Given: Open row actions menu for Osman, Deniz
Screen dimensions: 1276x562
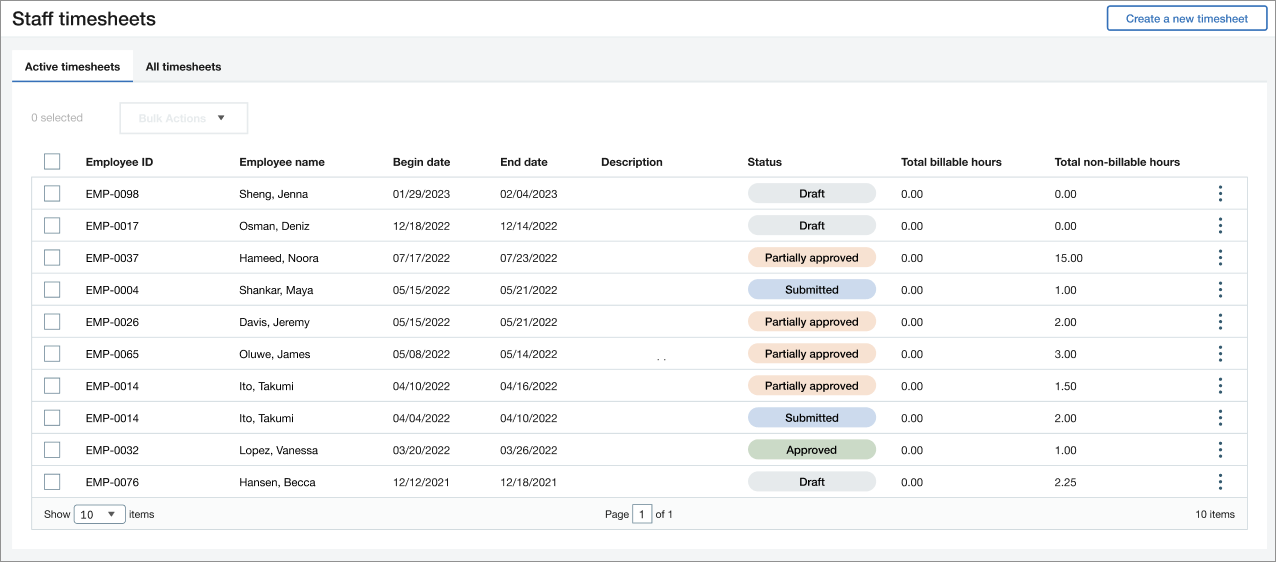Looking at the screenshot, I should click(x=1220, y=226).
